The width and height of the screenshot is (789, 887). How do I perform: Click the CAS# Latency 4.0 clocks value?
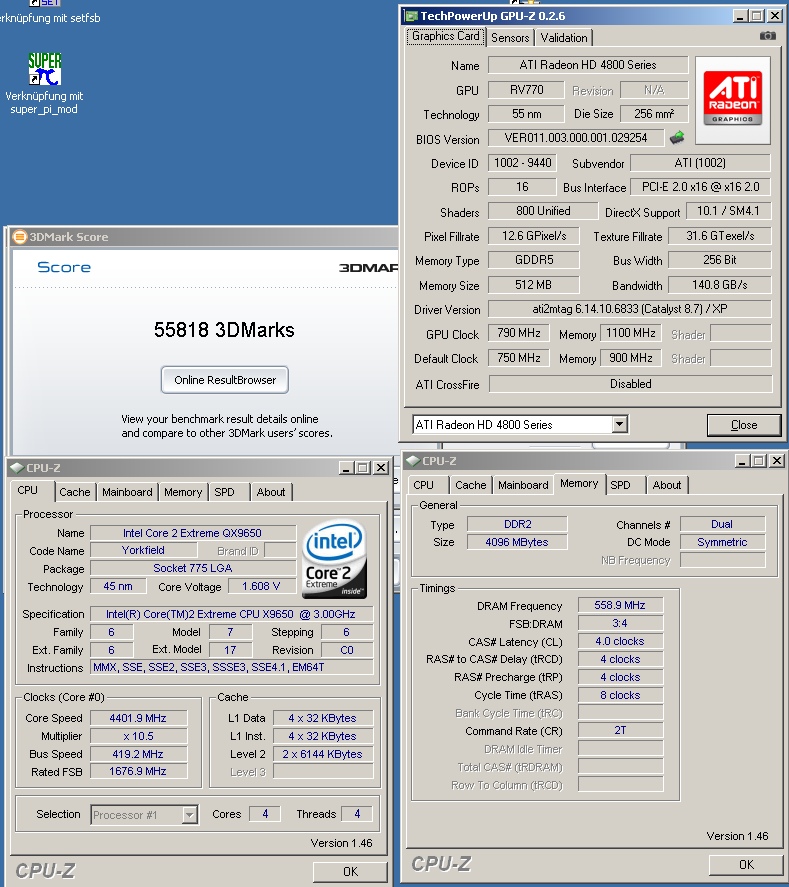(620, 641)
